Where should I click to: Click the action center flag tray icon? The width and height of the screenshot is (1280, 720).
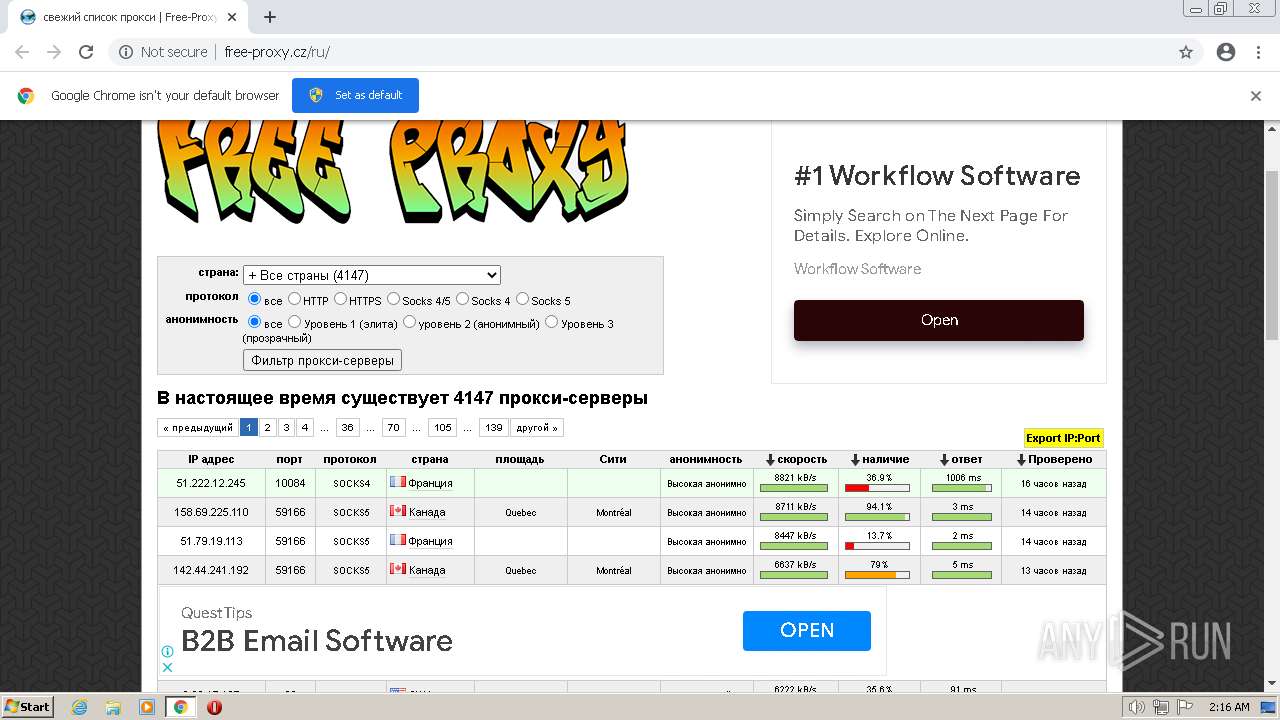tap(1185, 707)
